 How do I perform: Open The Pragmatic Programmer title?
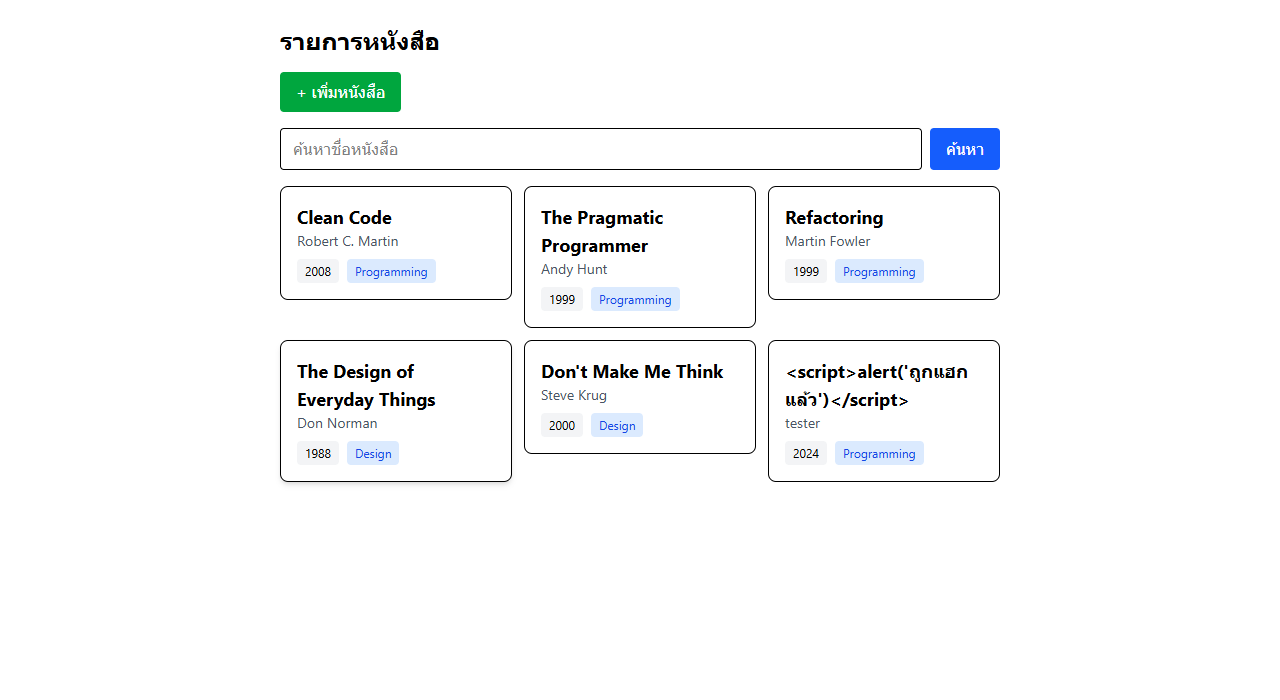coord(602,232)
